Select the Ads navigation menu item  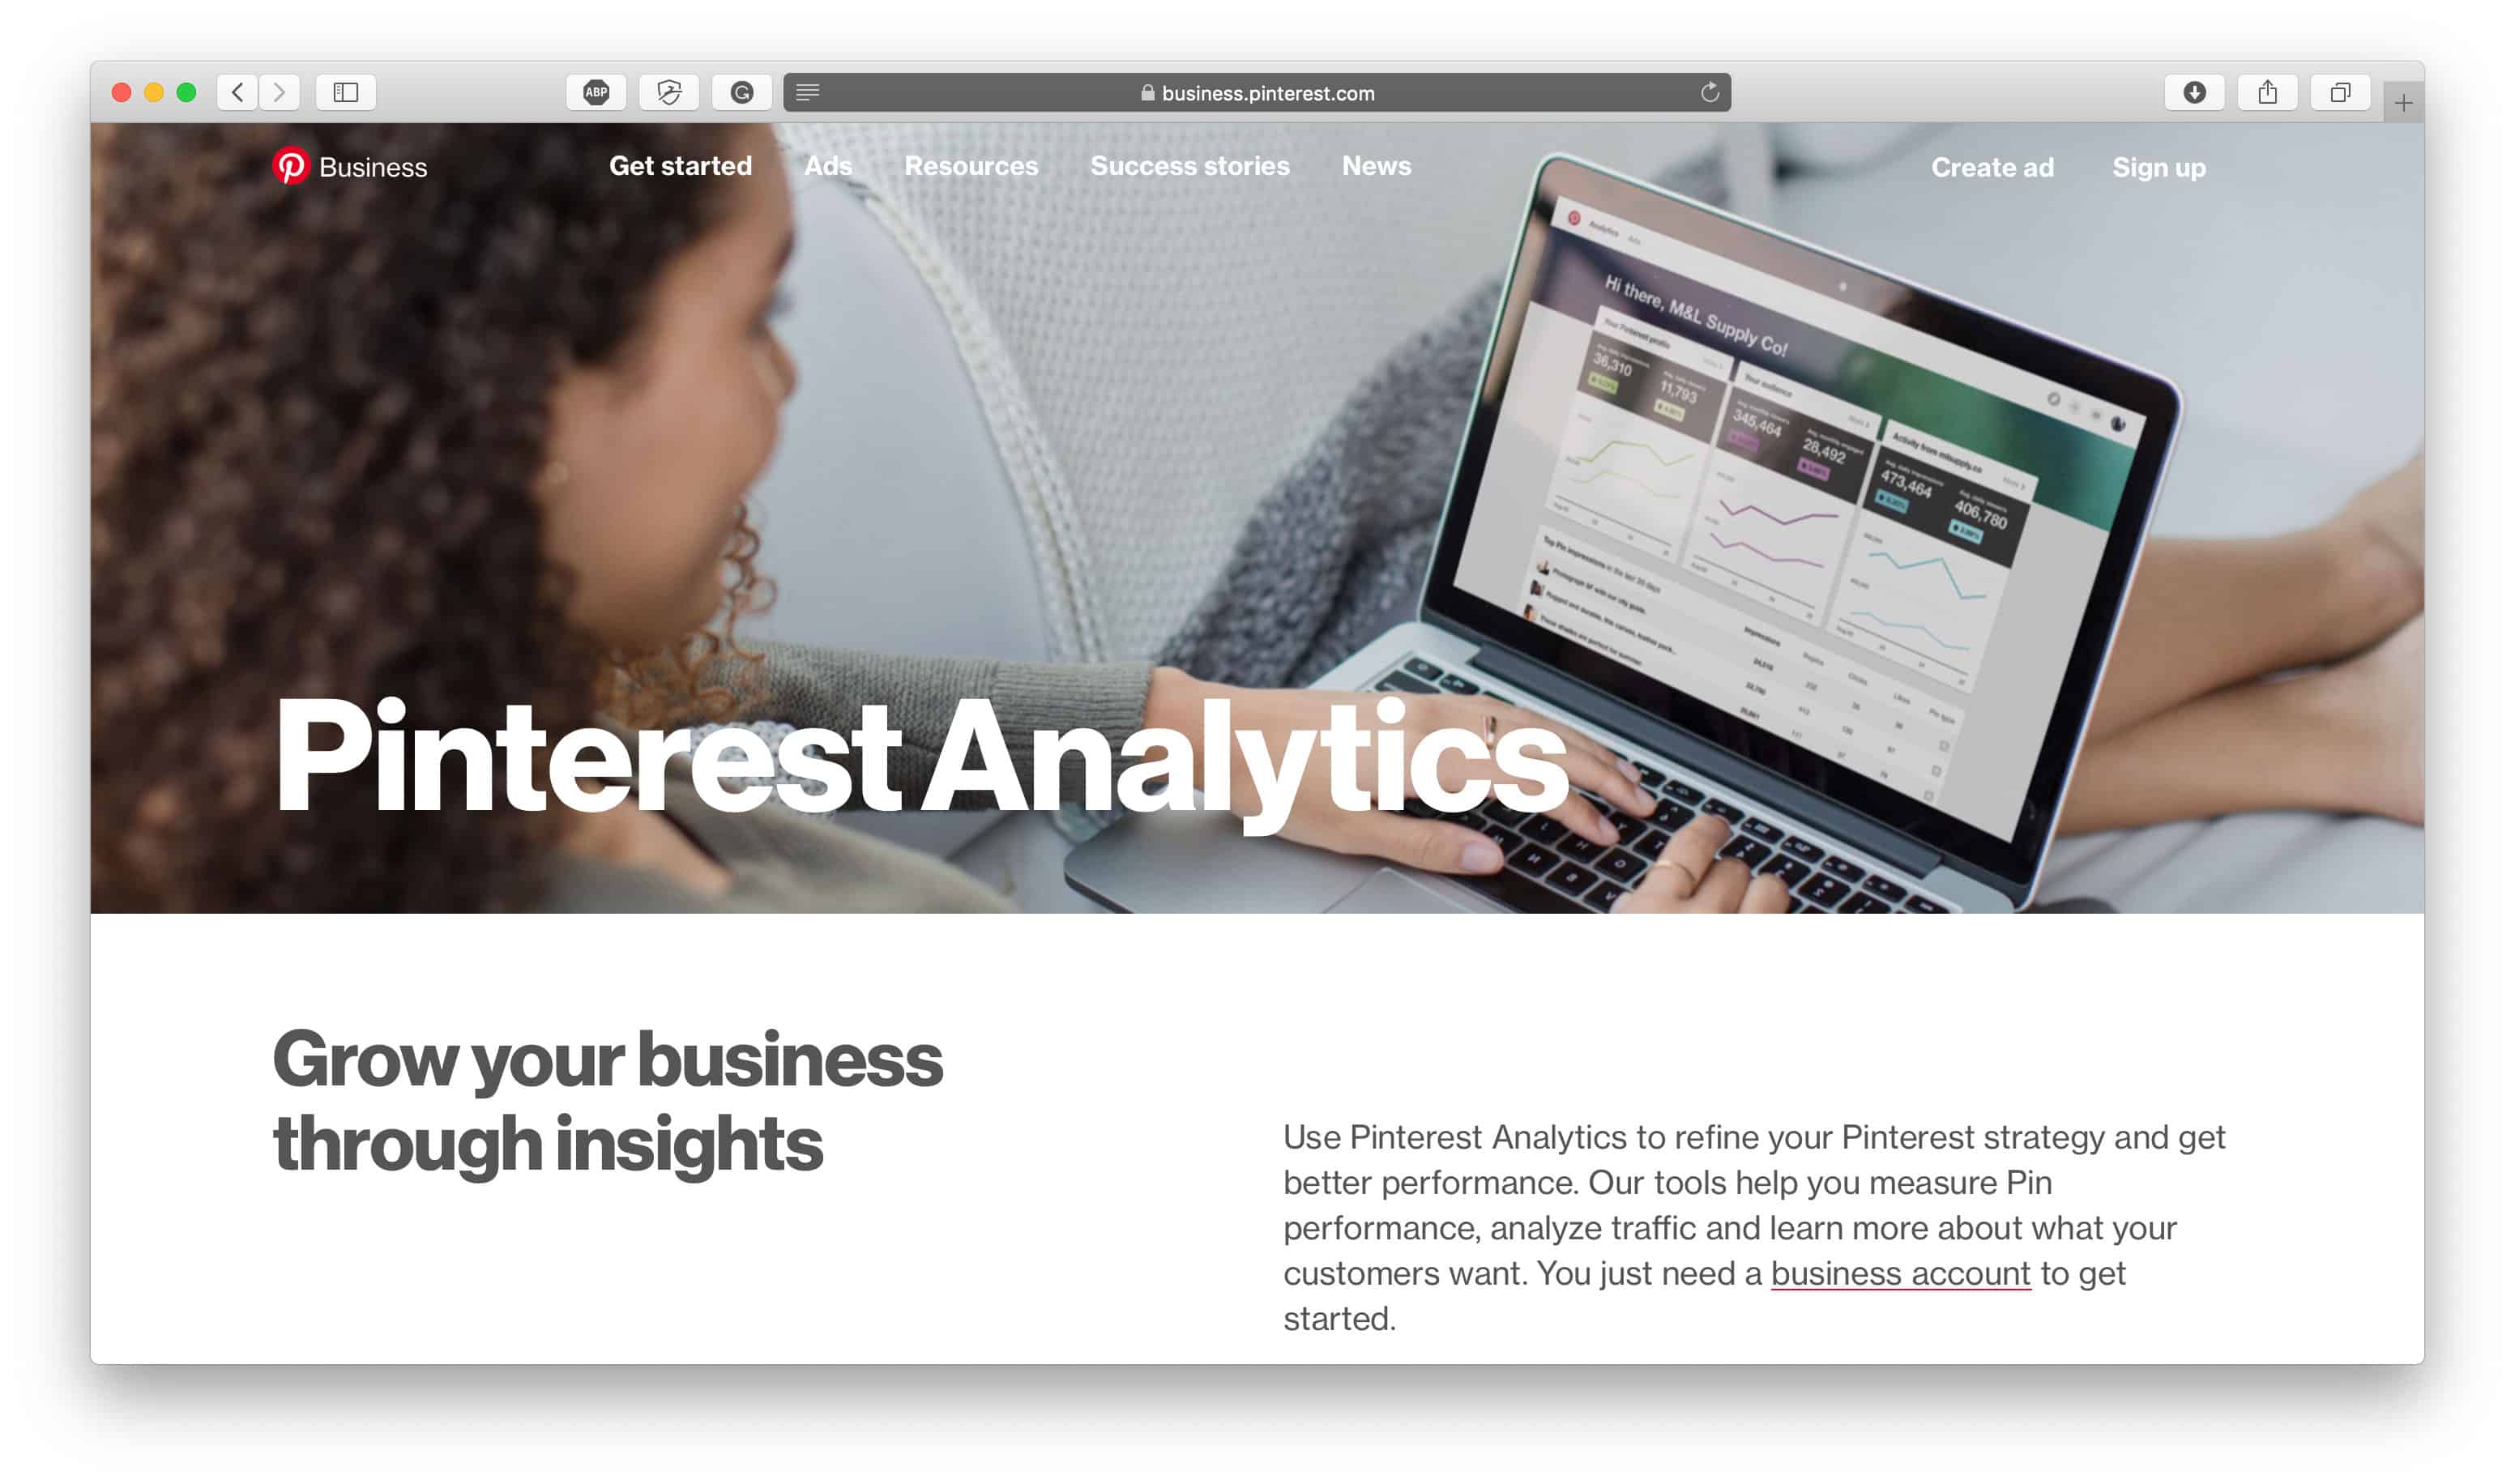click(826, 166)
